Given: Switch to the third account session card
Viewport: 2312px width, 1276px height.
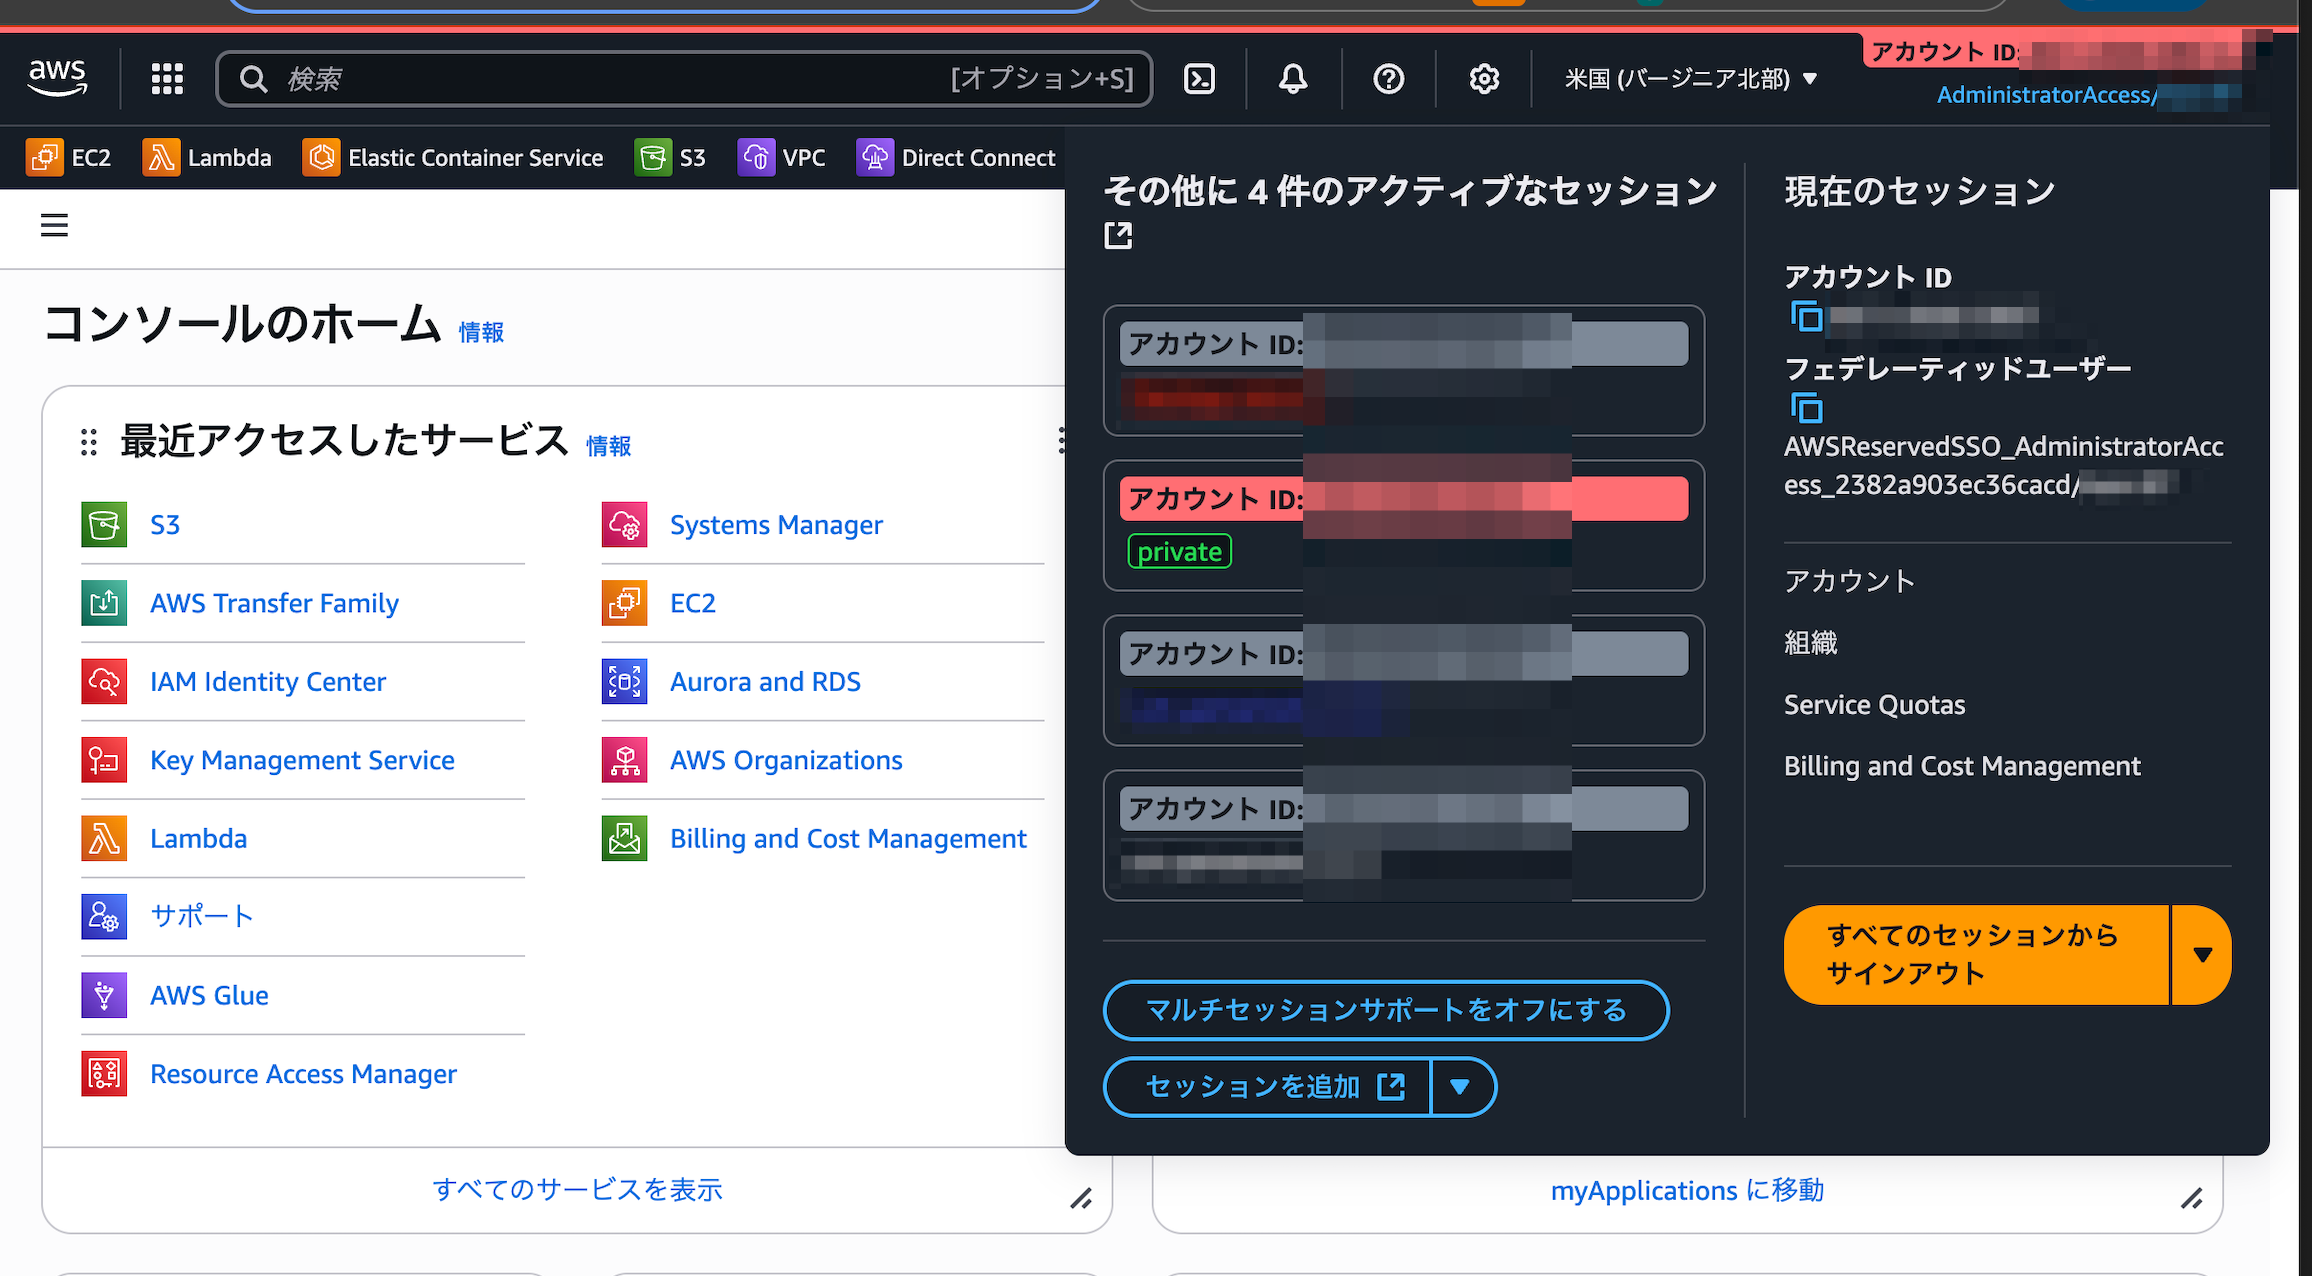Looking at the screenshot, I should click(x=1404, y=680).
